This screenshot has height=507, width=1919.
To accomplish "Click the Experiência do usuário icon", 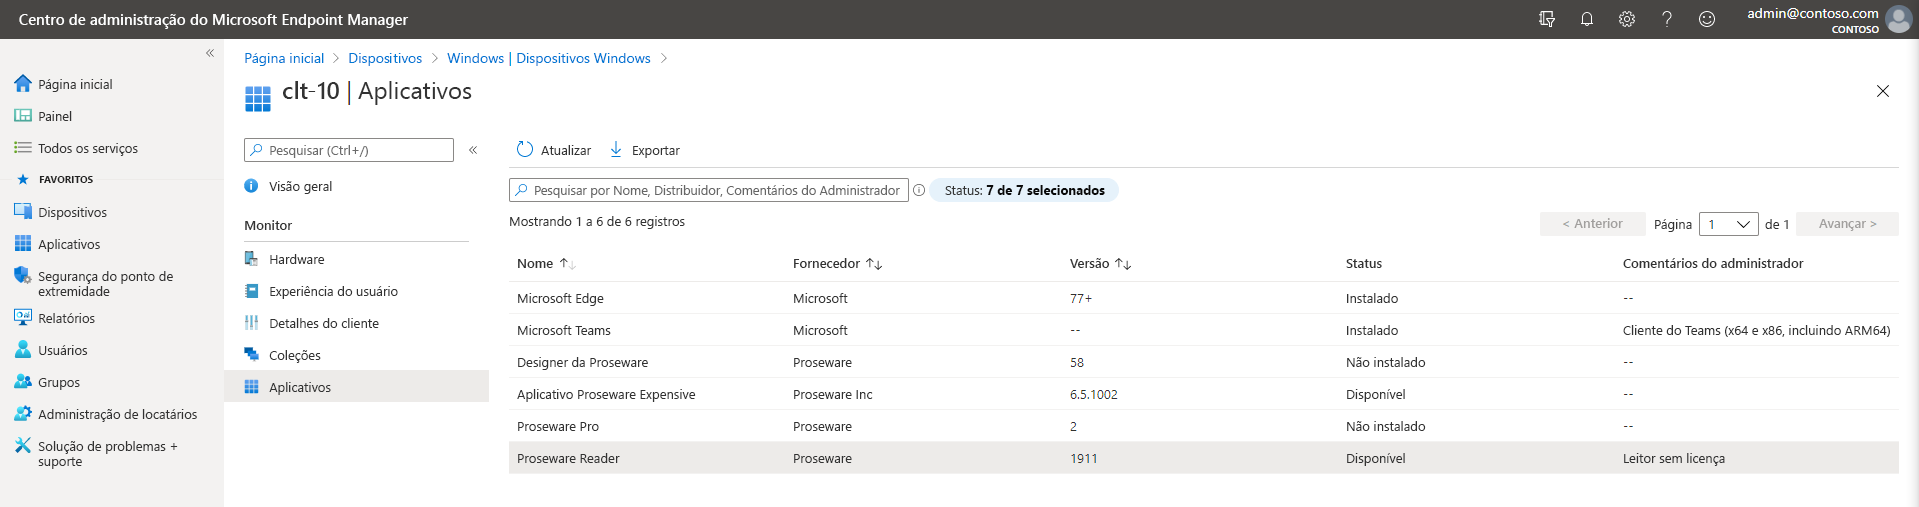I will (x=252, y=291).
